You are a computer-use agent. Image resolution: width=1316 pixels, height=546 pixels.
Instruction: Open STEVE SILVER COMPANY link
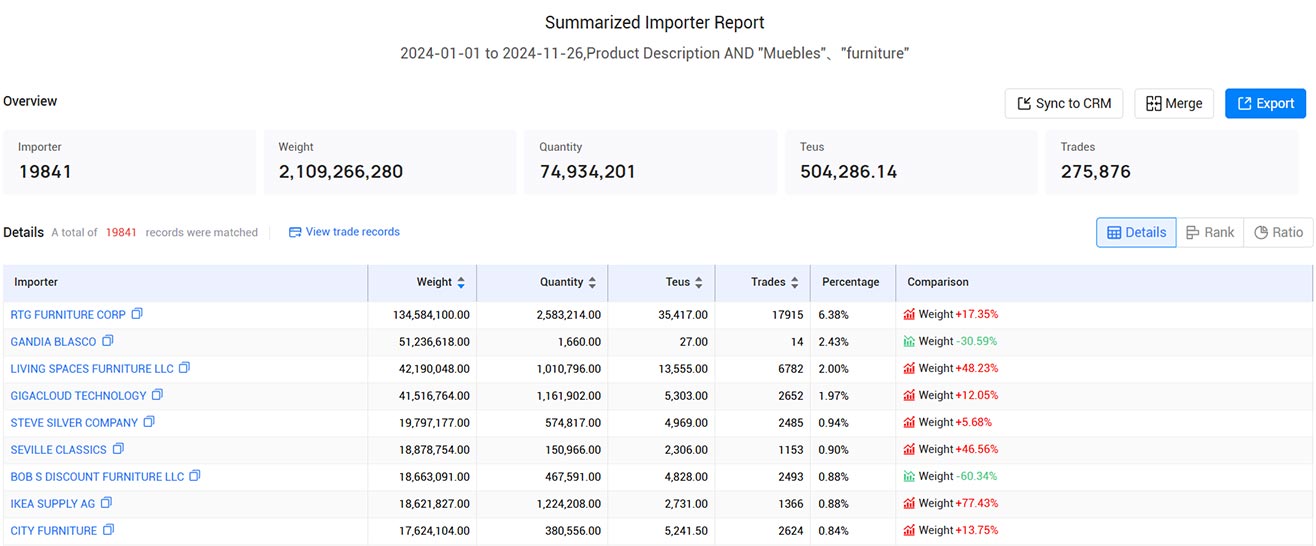[x=74, y=422]
